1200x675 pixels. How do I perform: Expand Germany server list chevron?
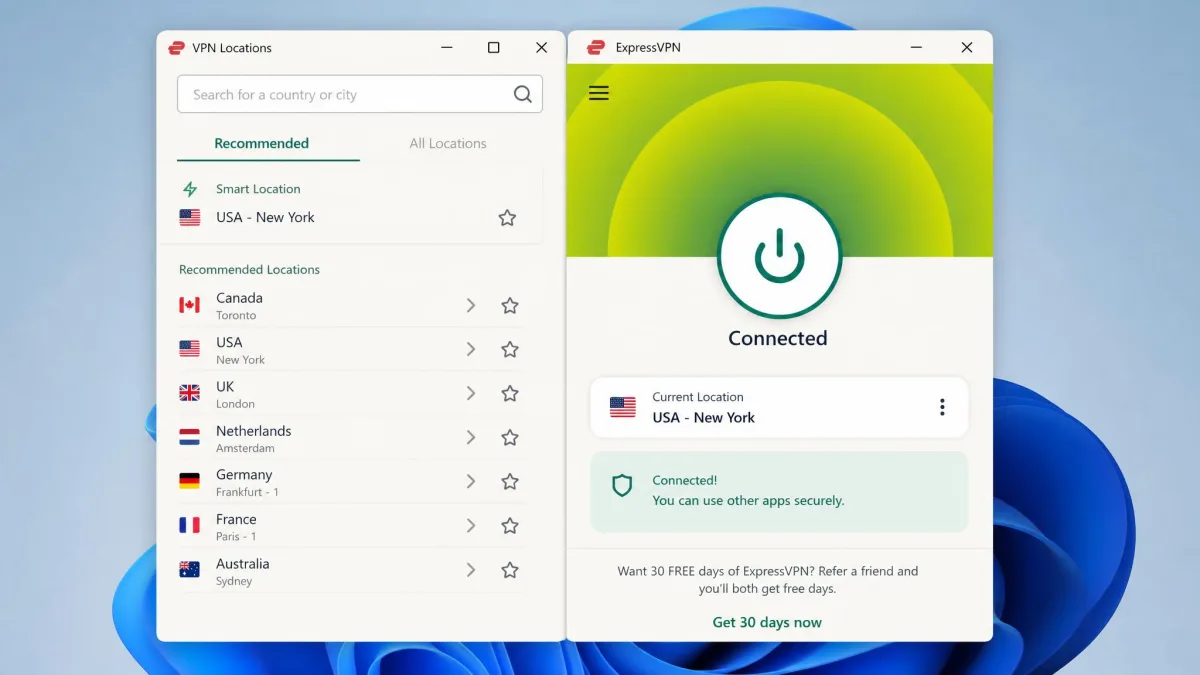pyautogui.click(x=471, y=482)
